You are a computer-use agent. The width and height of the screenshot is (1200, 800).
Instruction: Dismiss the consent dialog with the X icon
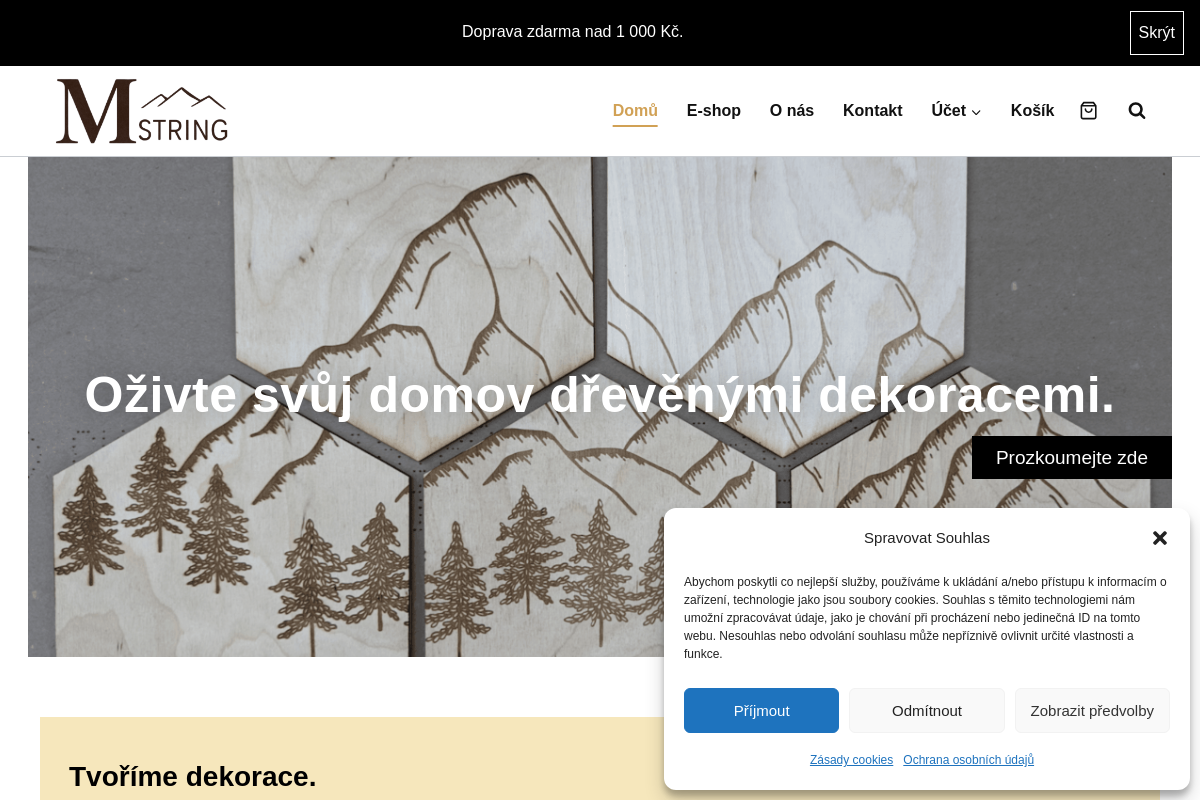[1160, 538]
